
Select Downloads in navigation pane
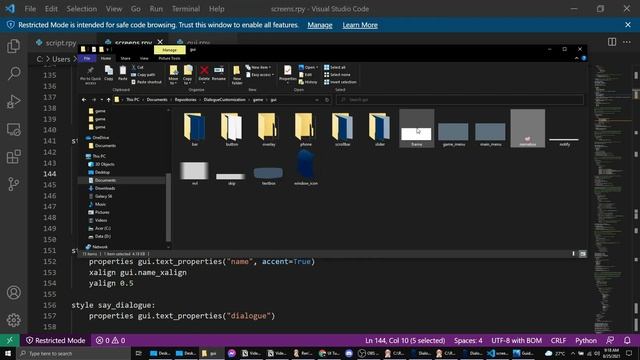105,188
